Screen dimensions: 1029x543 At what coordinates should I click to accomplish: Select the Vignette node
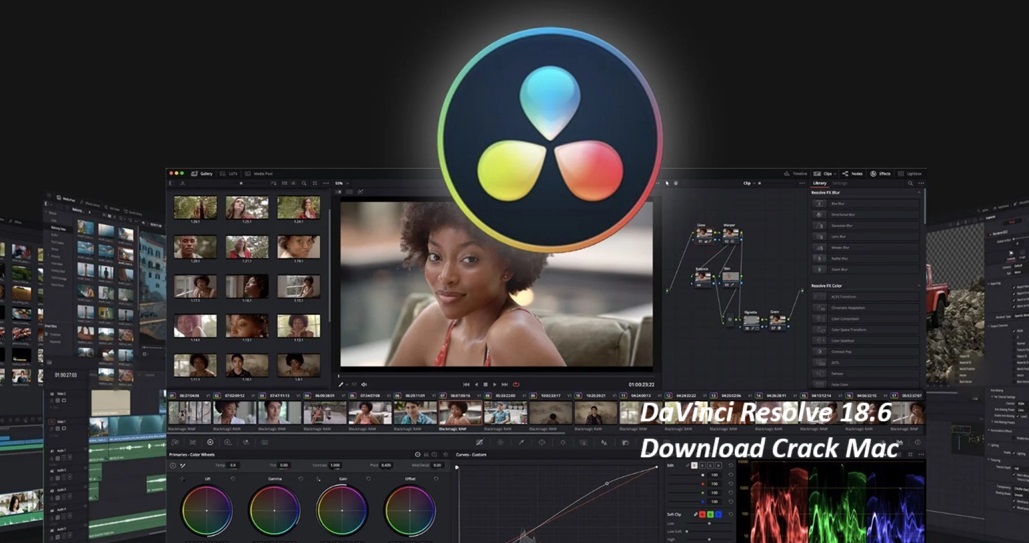[x=751, y=321]
